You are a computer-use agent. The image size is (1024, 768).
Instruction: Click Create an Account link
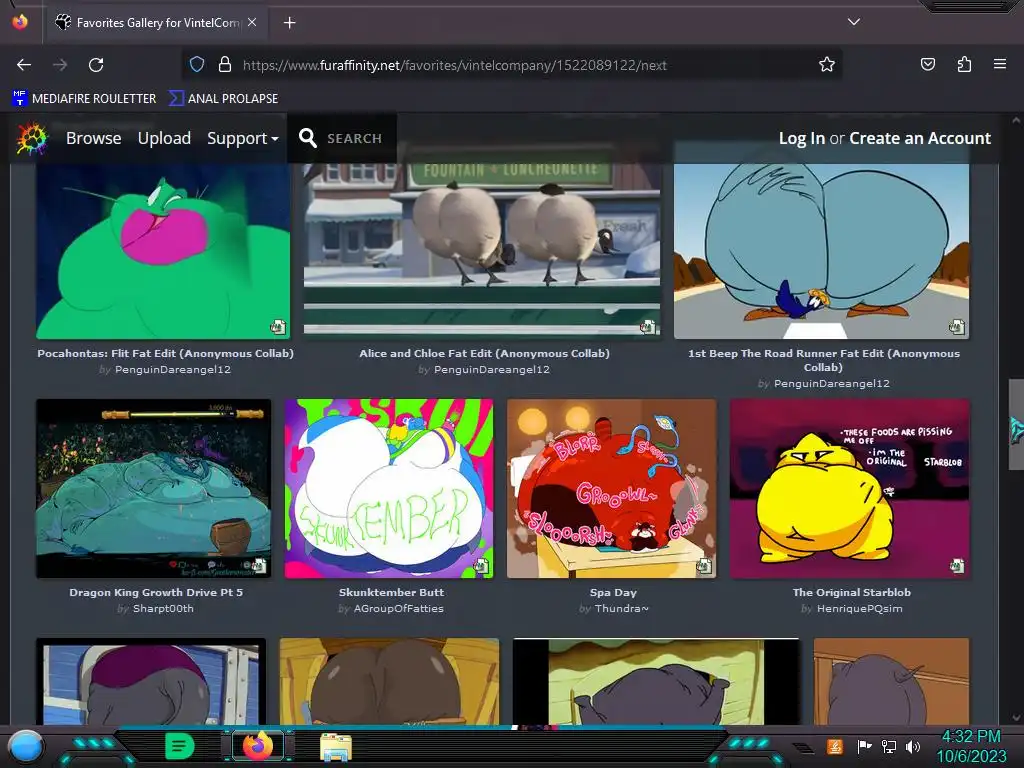tap(920, 138)
